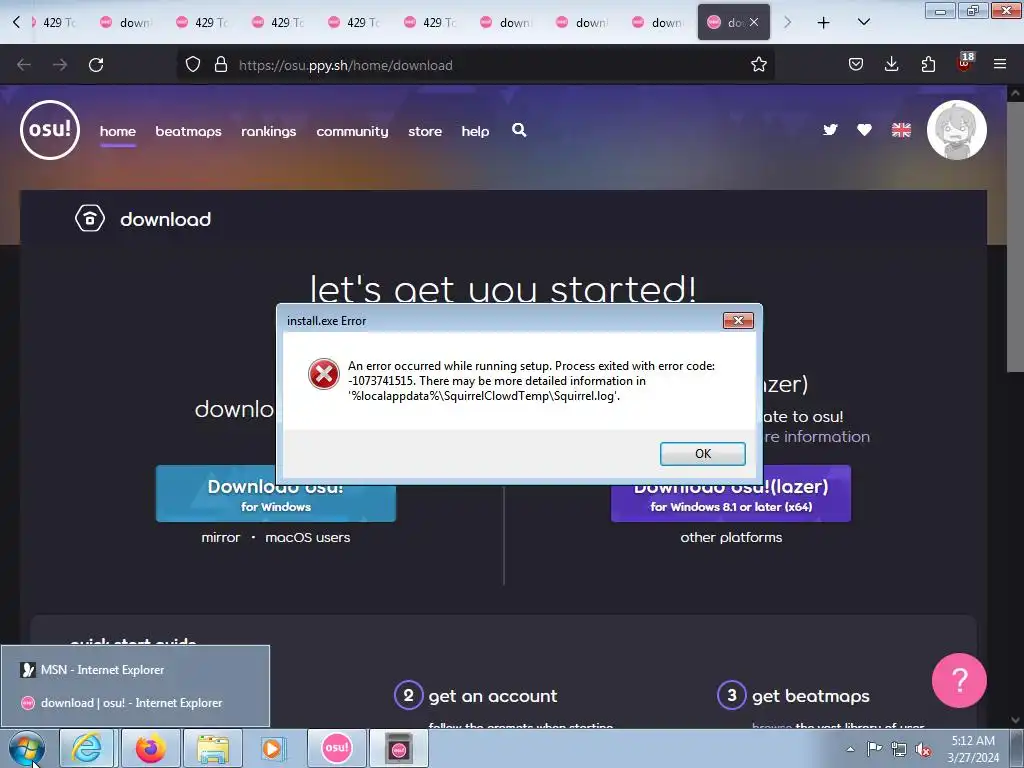Open the extensions puzzle icon
1024x768 pixels.
point(928,64)
